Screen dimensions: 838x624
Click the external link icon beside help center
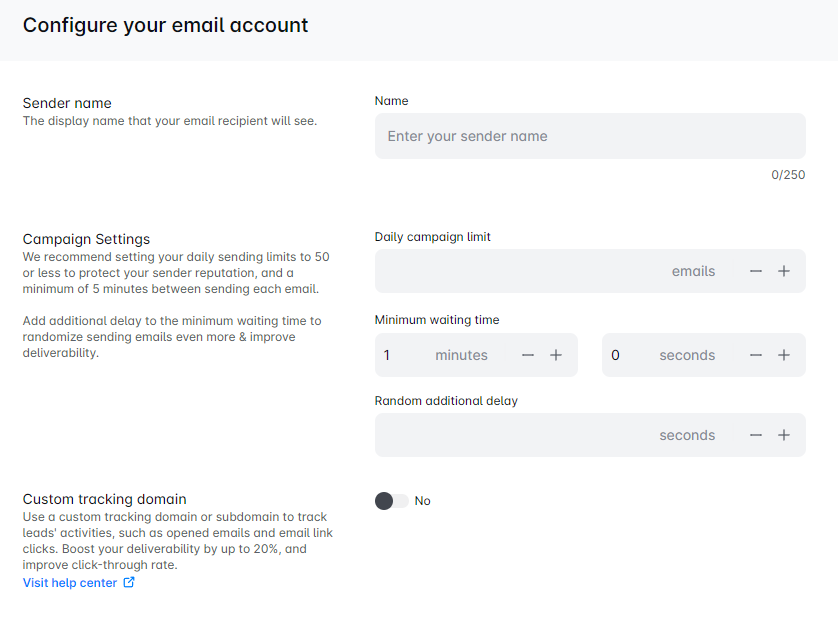pos(129,582)
